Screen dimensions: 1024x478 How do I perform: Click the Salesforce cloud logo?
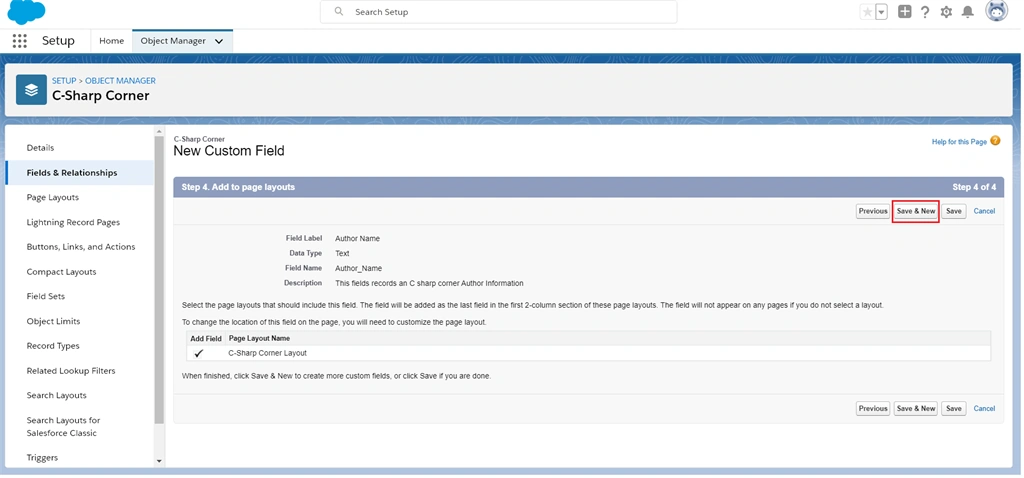pyautogui.click(x=26, y=12)
